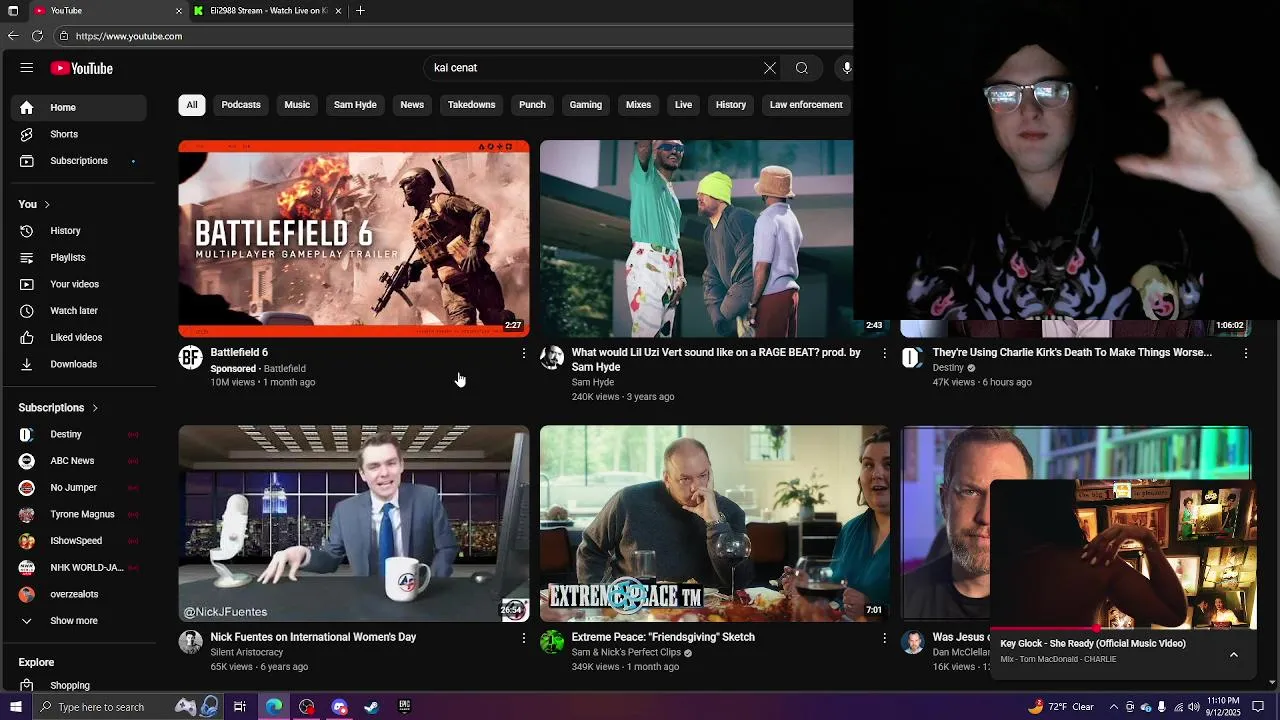Open Shorts in sidebar
The height and width of the screenshot is (720, 1280).
point(79,134)
